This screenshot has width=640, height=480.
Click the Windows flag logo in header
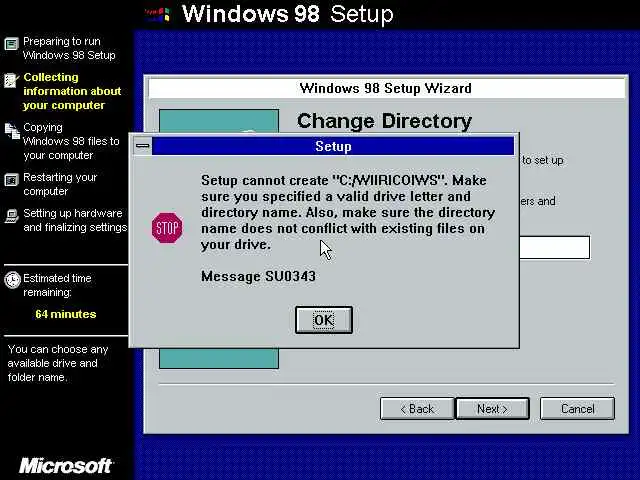coord(157,14)
